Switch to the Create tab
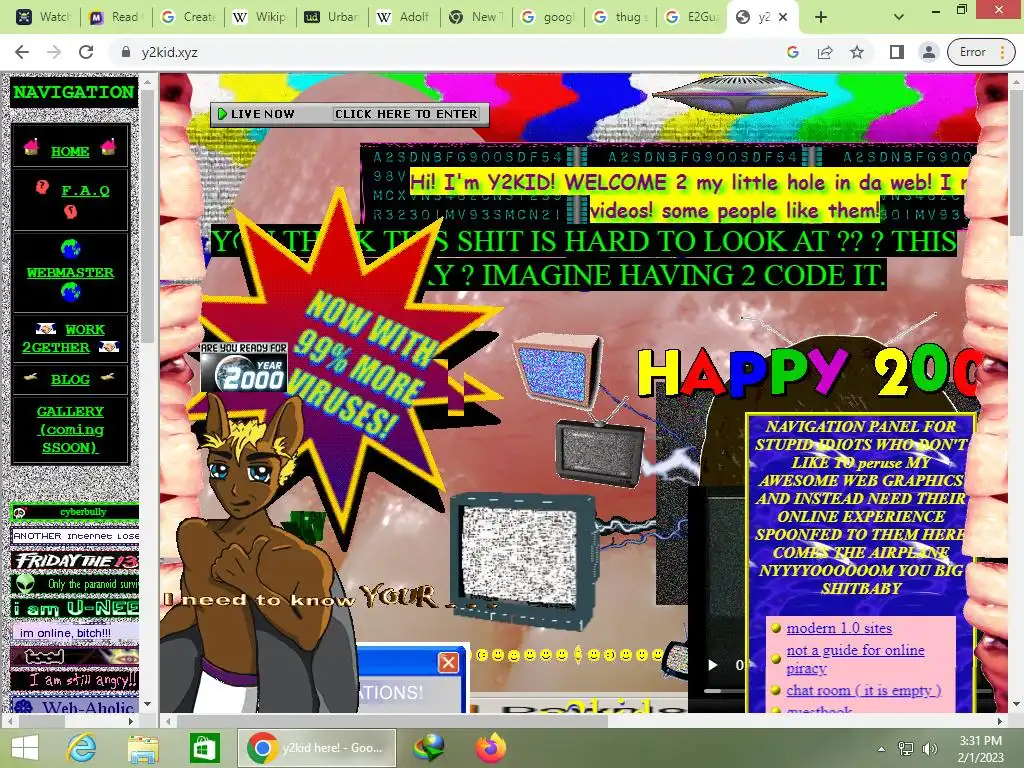 (187, 17)
